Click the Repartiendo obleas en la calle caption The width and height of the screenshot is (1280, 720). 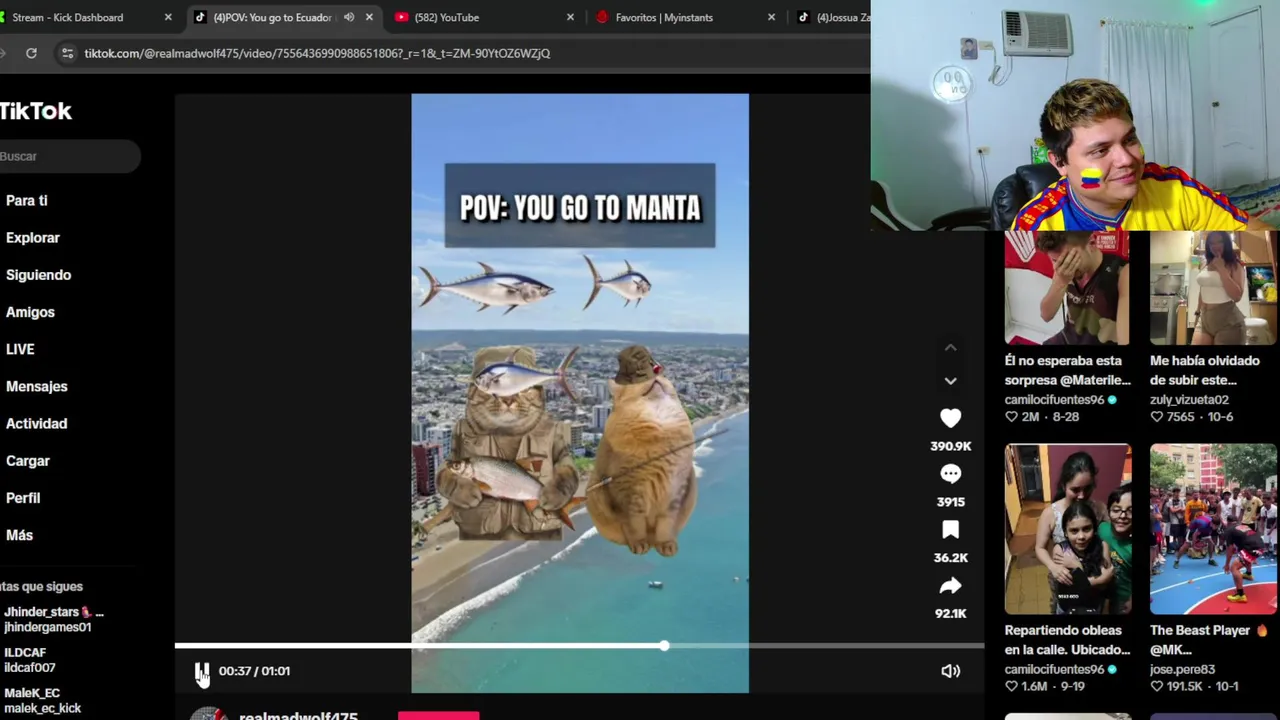(x=1067, y=640)
